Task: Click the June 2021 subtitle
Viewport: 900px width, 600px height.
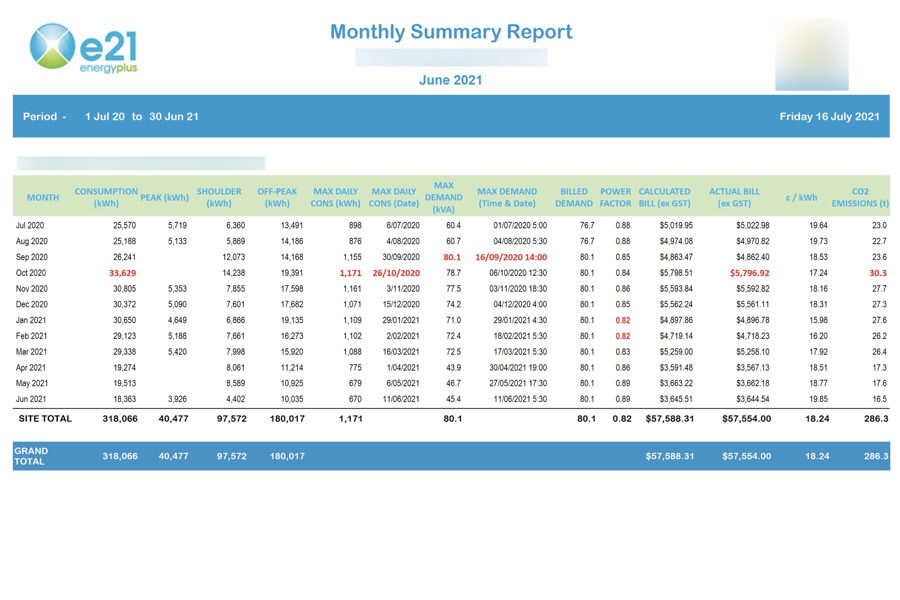Action: (452, 79)
